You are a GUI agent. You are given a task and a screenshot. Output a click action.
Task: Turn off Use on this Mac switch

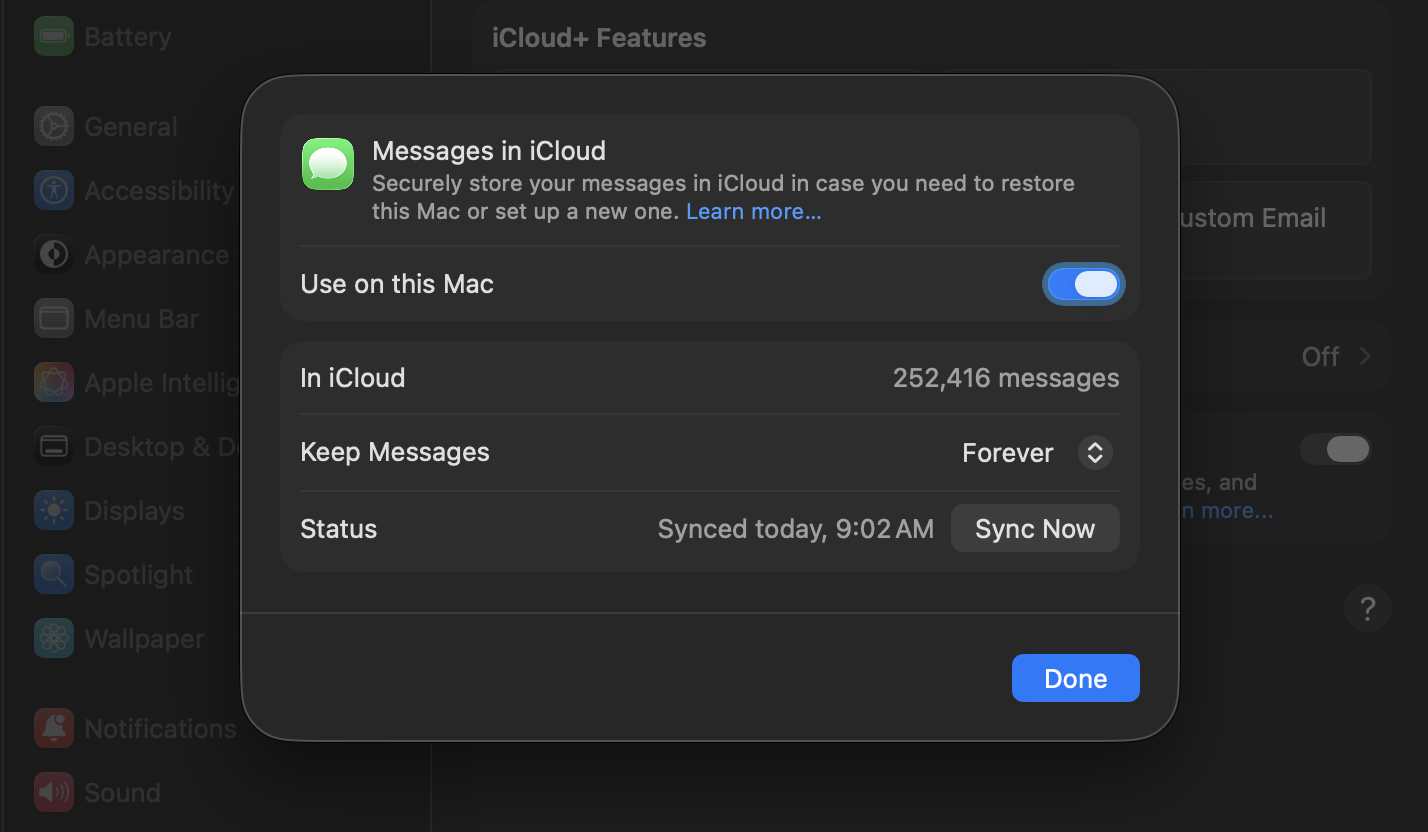1084,284
